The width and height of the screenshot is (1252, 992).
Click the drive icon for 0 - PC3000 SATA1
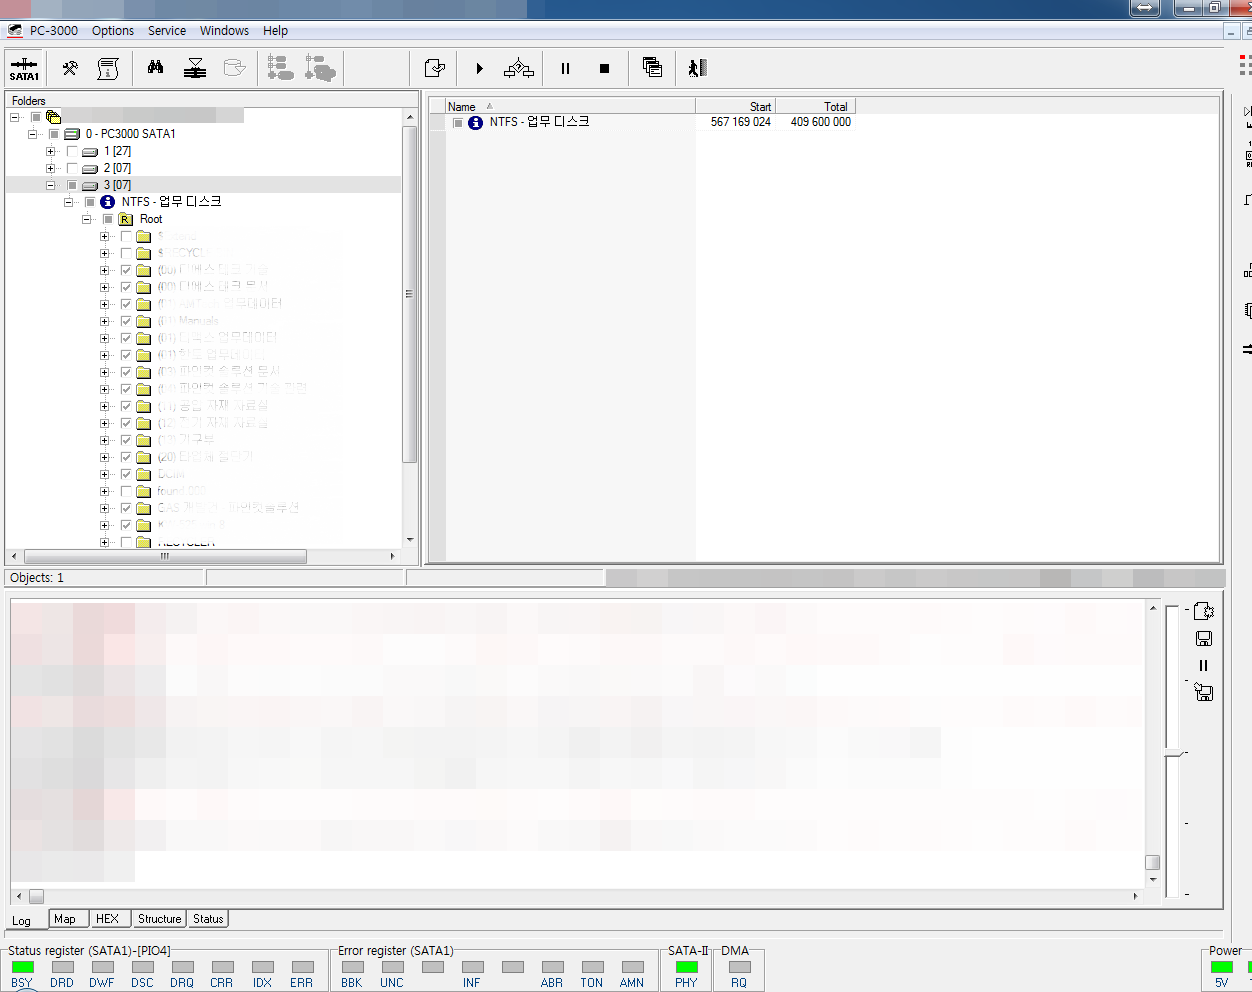click(72, 134)
